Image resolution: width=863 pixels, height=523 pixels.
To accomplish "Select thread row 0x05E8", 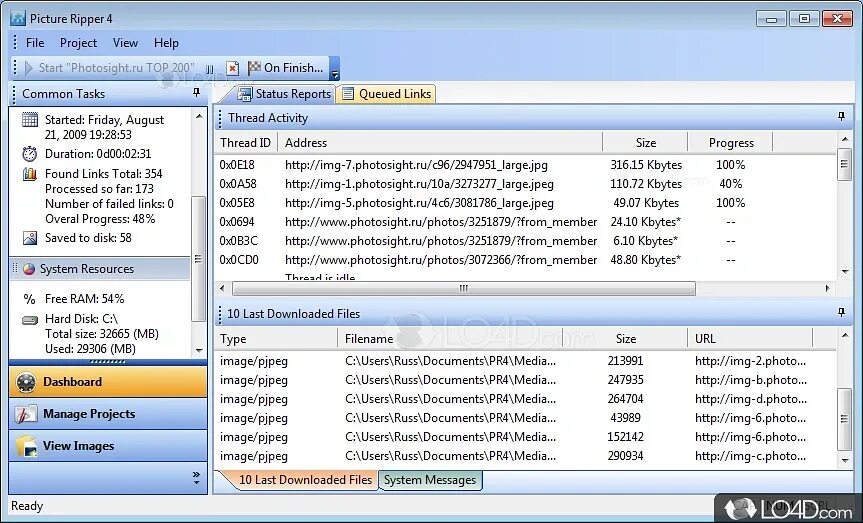I will click(x=526, y=203).
